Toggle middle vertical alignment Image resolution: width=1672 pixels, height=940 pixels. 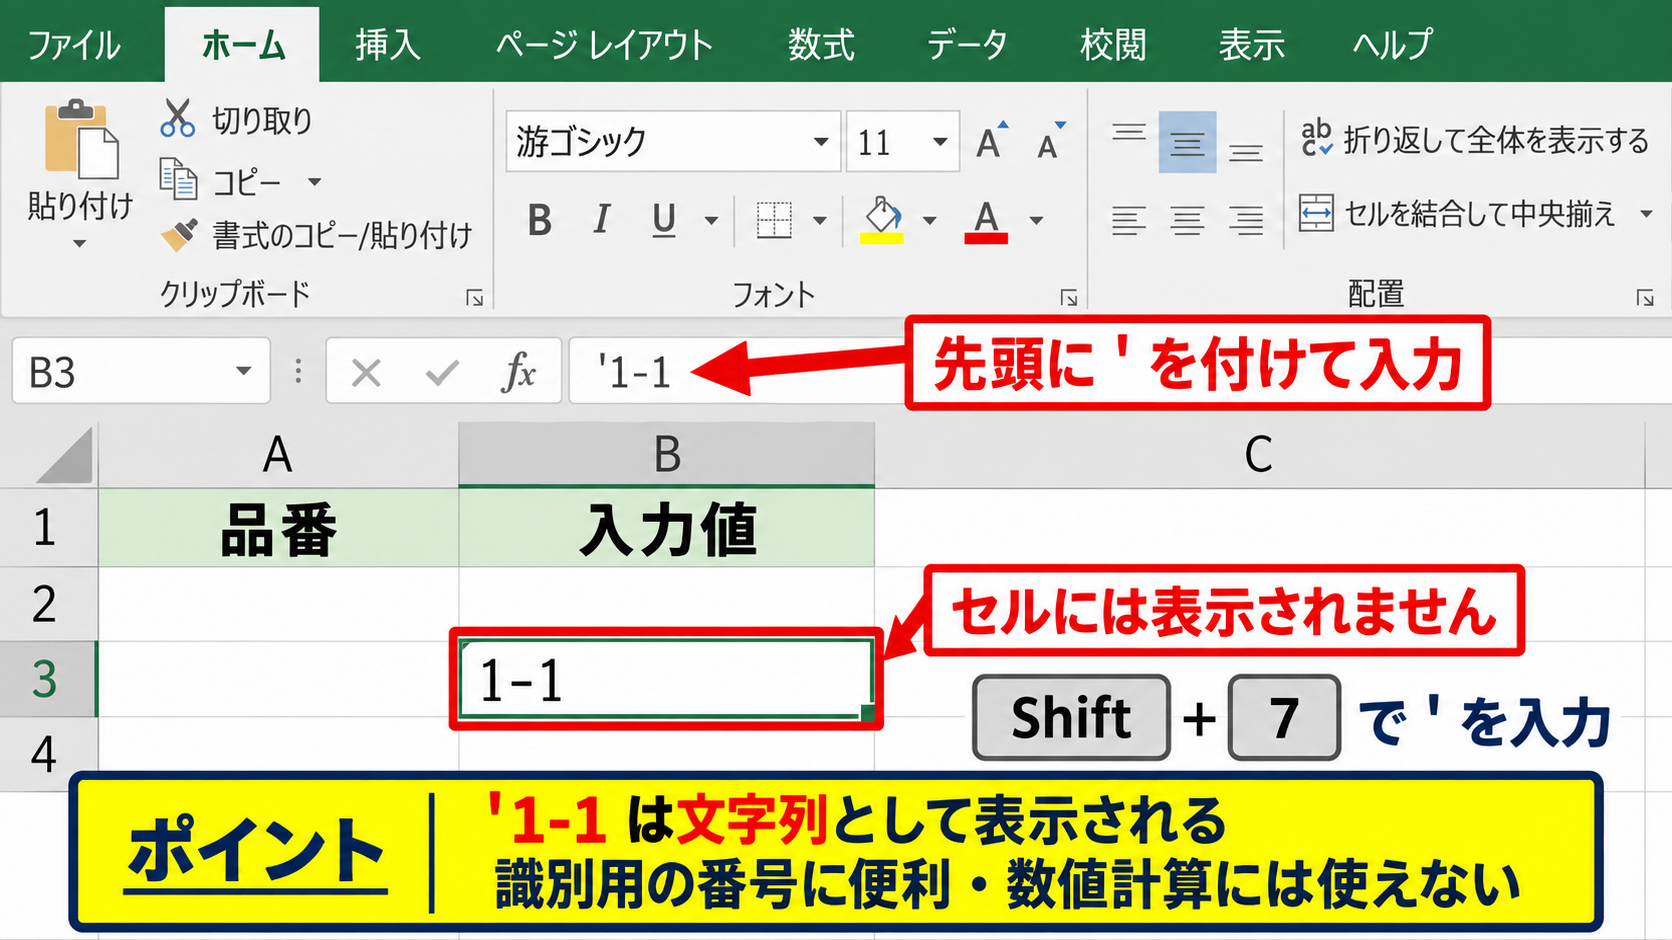[x=1187, y=142]
